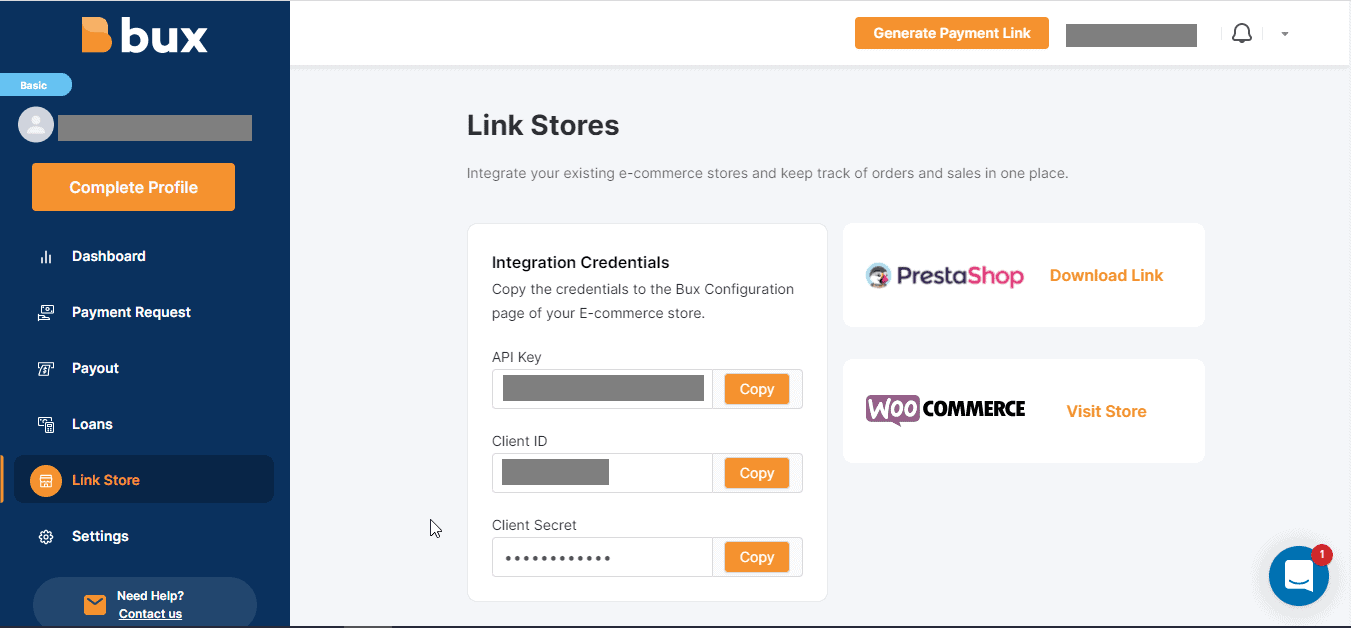Image resolution: width=1351 pixels, height=628 pixels.
Task: Open the Dashboard menu item
Action: pos(109,257)
